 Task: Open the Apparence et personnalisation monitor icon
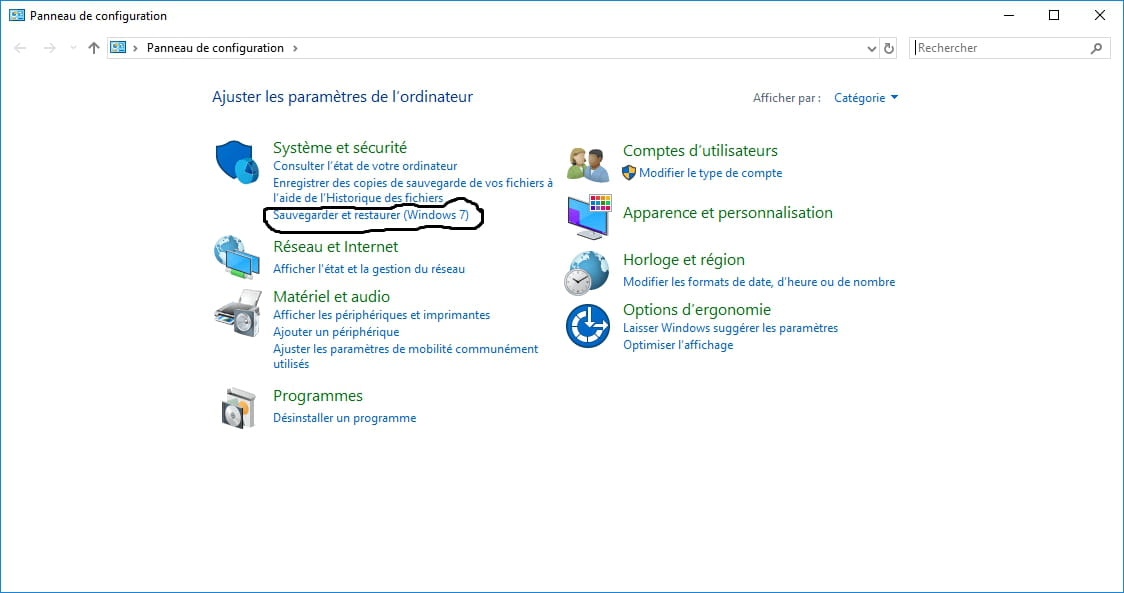point(589,216)
